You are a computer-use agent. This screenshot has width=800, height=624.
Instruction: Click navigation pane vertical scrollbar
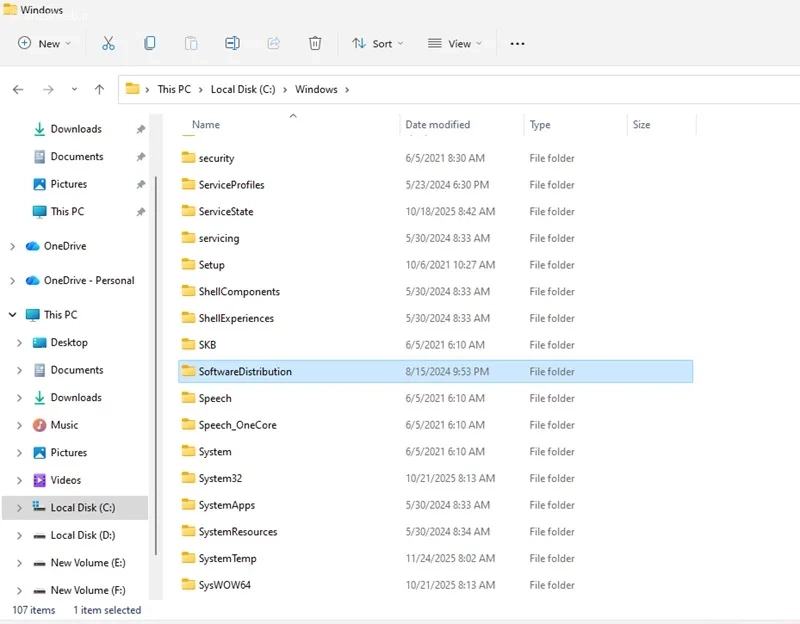pos(156,365)
